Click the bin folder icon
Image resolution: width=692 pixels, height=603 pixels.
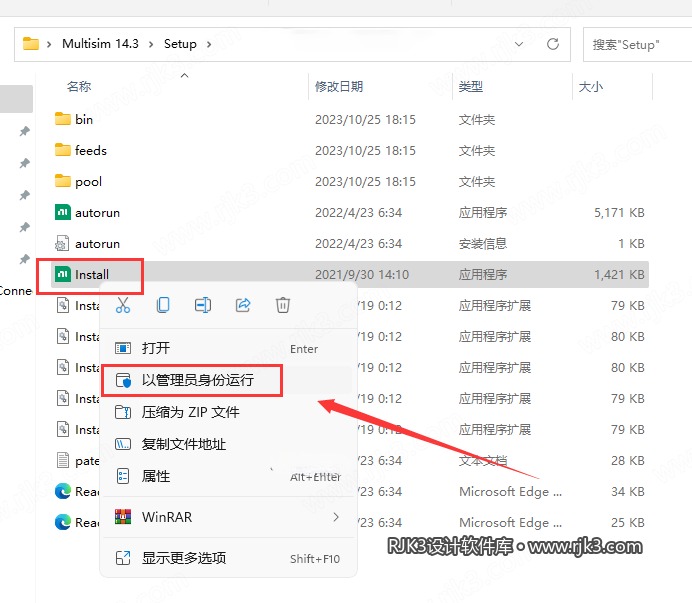coord(63,119)
